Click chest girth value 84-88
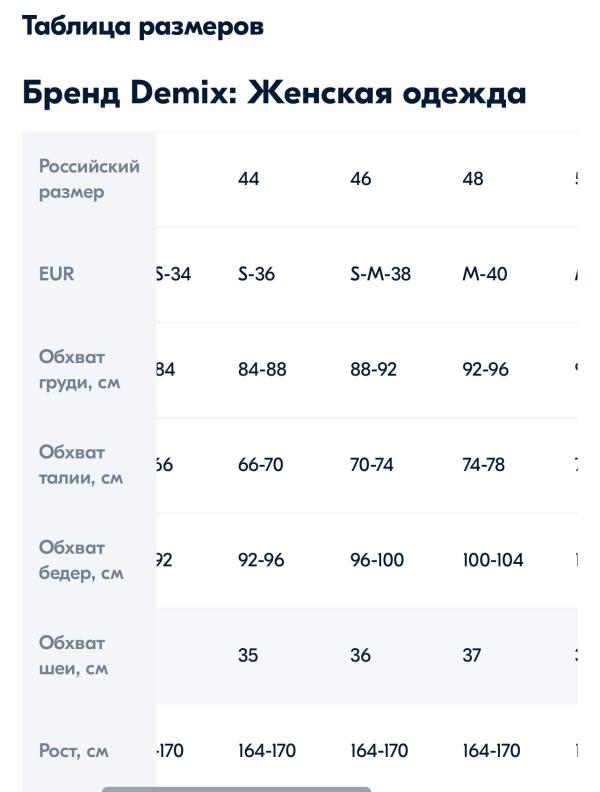600x792 pixels. (x=262, y=370)
